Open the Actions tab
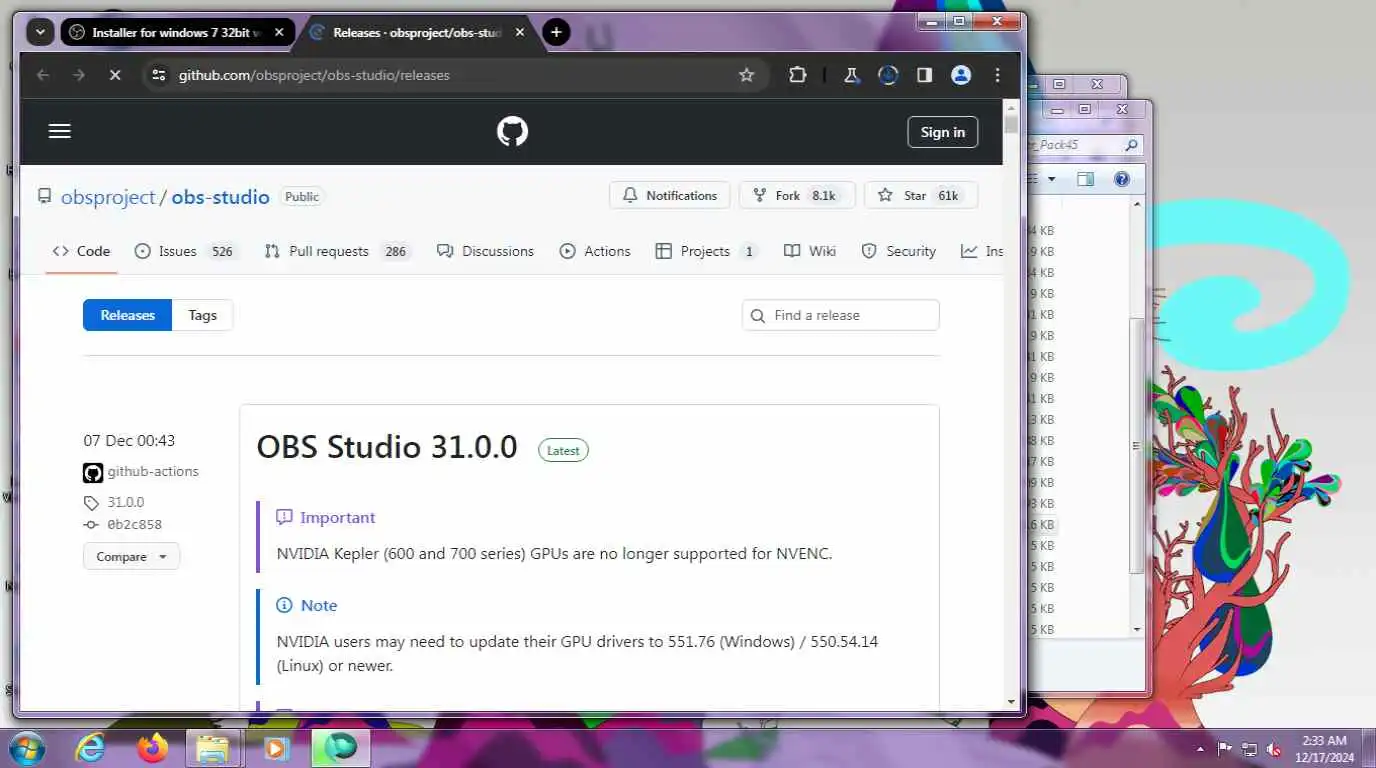 [x=595, y=251]
